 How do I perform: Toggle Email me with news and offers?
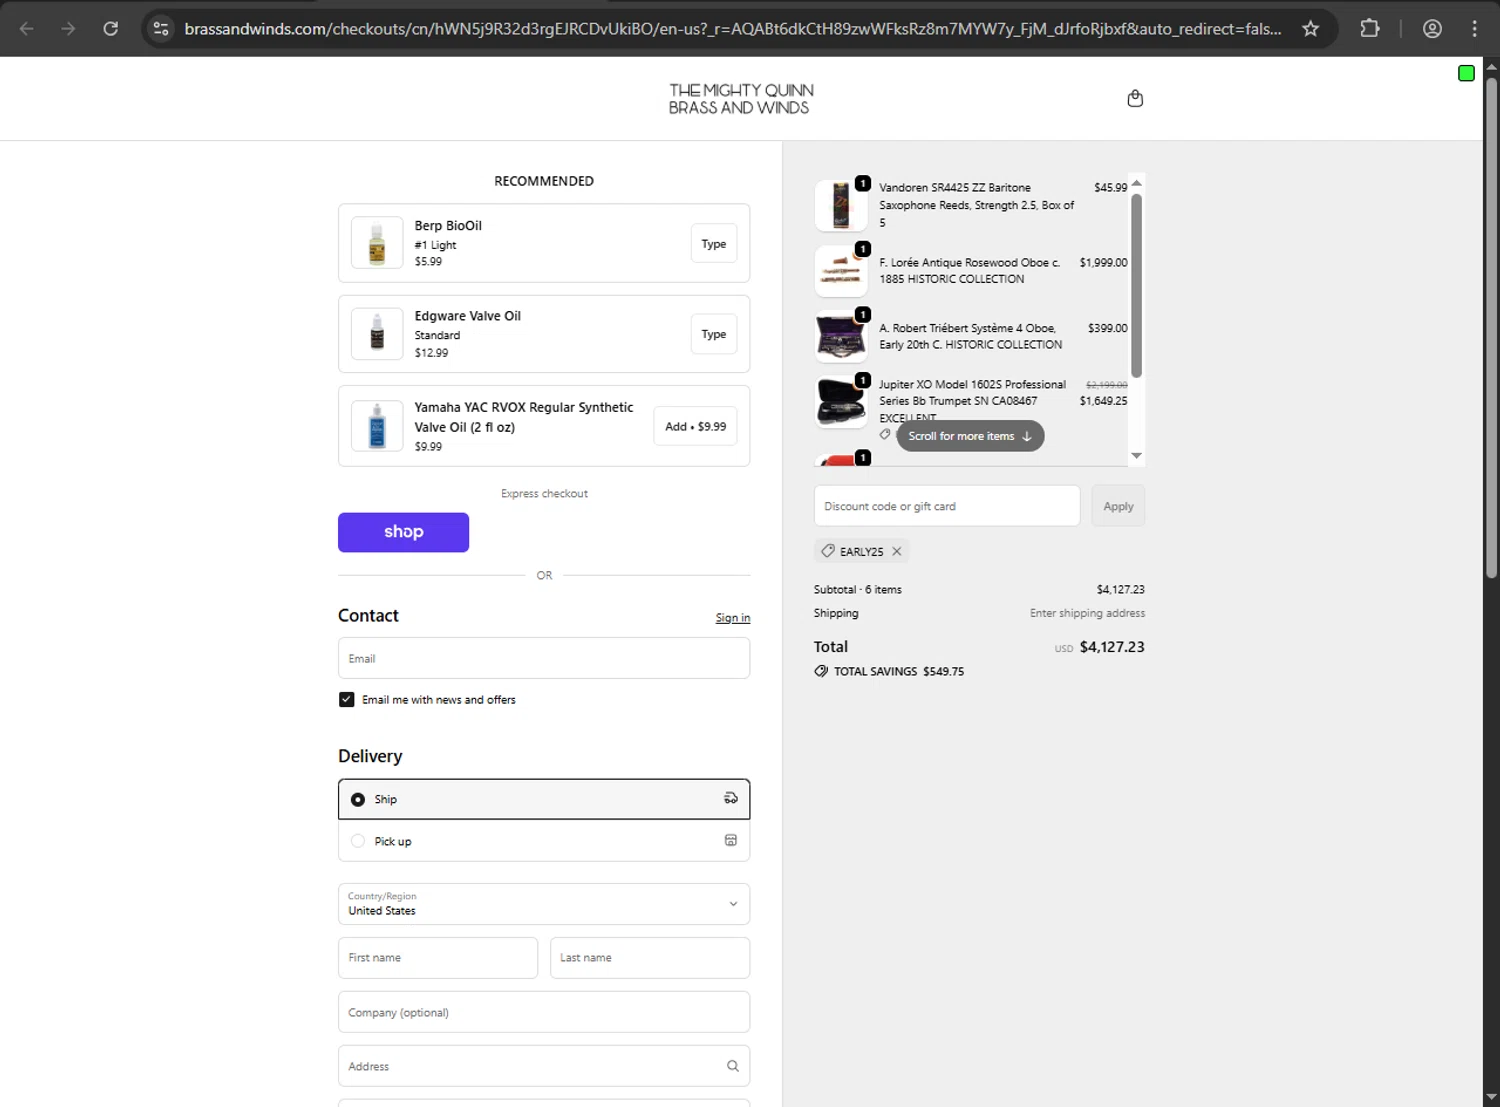(x=346, y=699)
